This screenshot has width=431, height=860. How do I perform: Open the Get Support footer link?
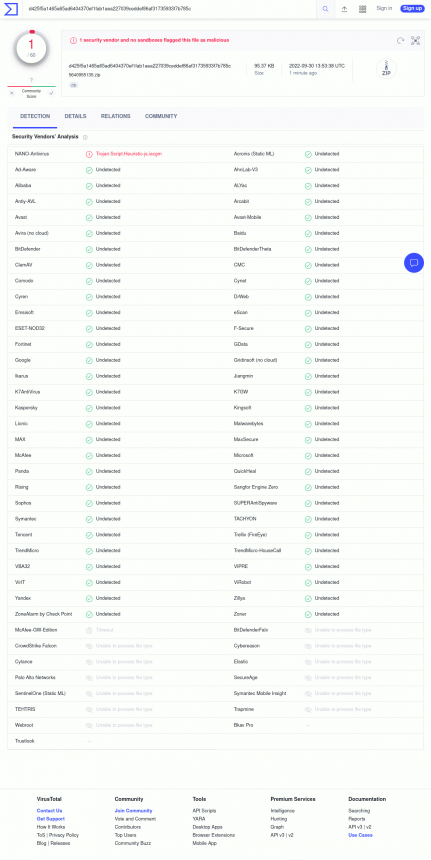50,819
